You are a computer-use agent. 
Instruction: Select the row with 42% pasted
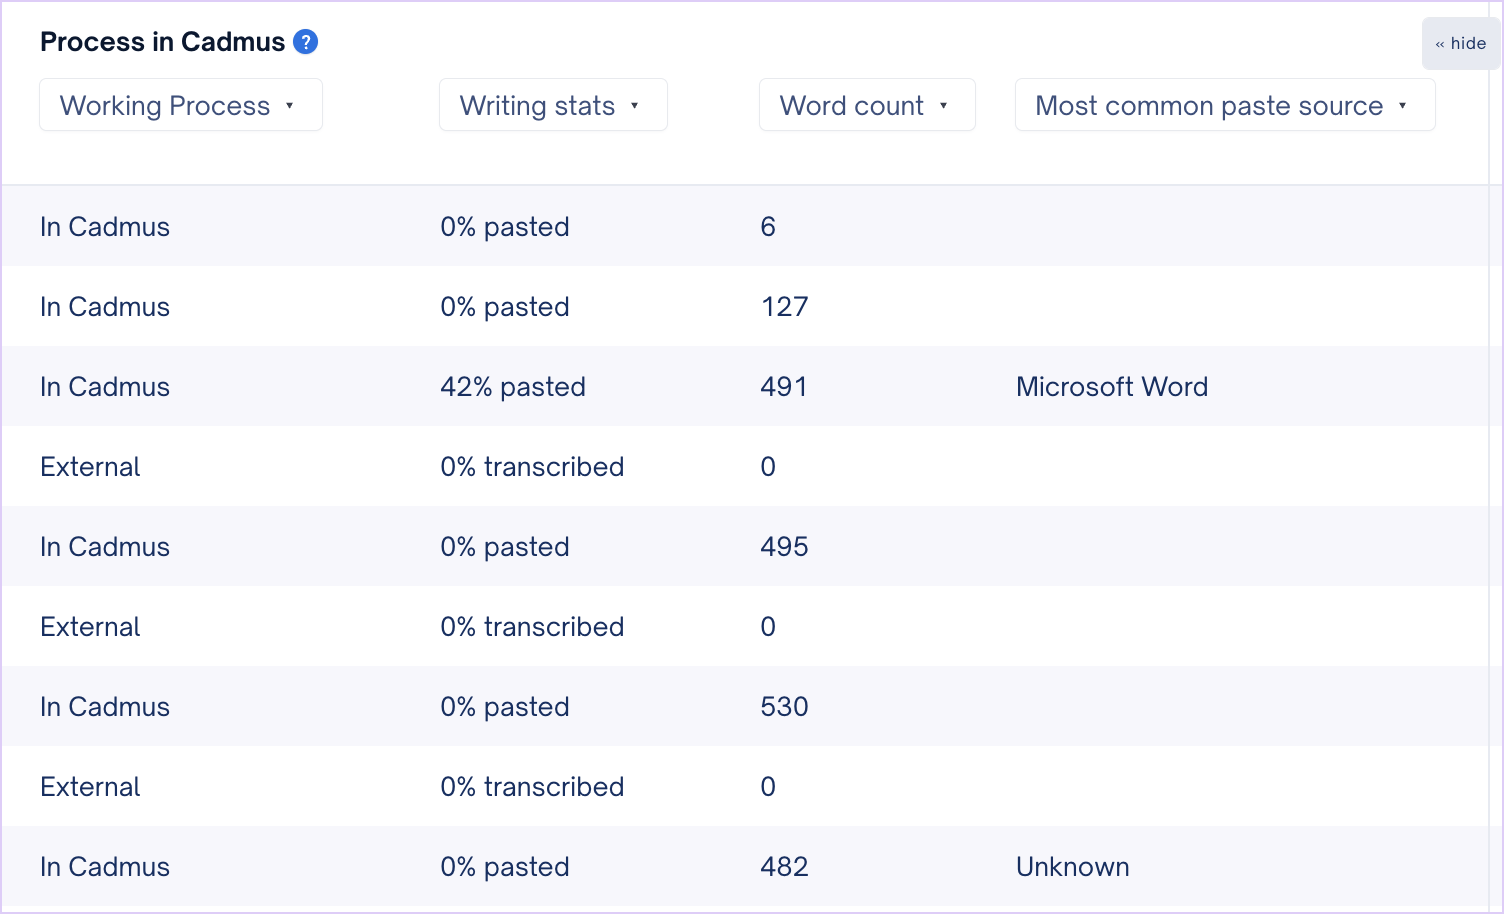[x=745, y=386]
